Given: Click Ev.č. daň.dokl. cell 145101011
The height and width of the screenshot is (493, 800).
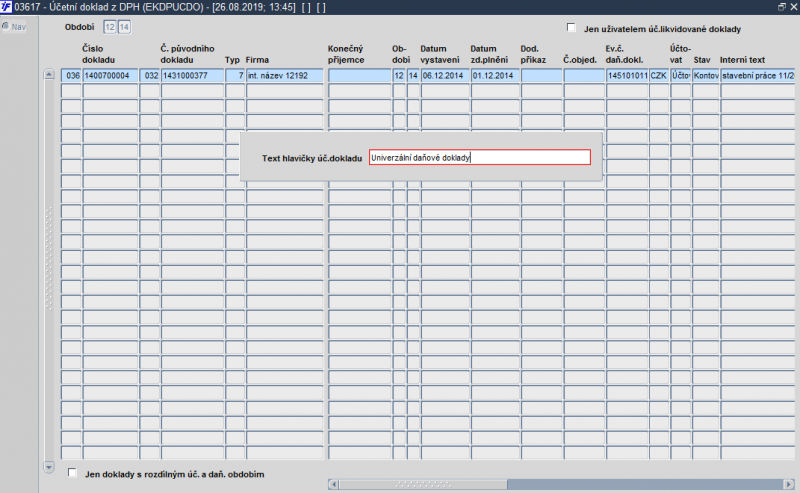Looking at the screenshot, I should point(627,76).
